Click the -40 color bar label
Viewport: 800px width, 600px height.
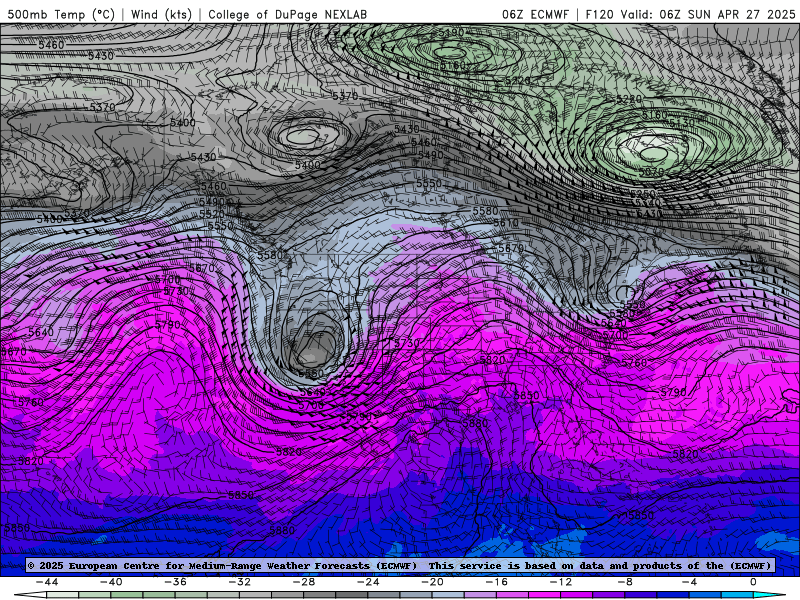[x=111, y=582]
